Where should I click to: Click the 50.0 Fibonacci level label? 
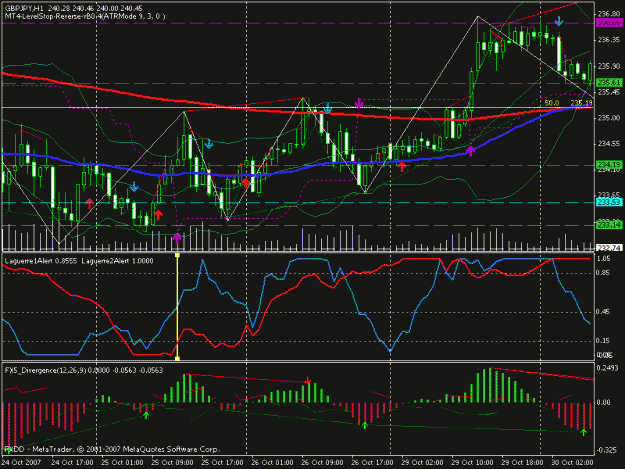(551, 103)
